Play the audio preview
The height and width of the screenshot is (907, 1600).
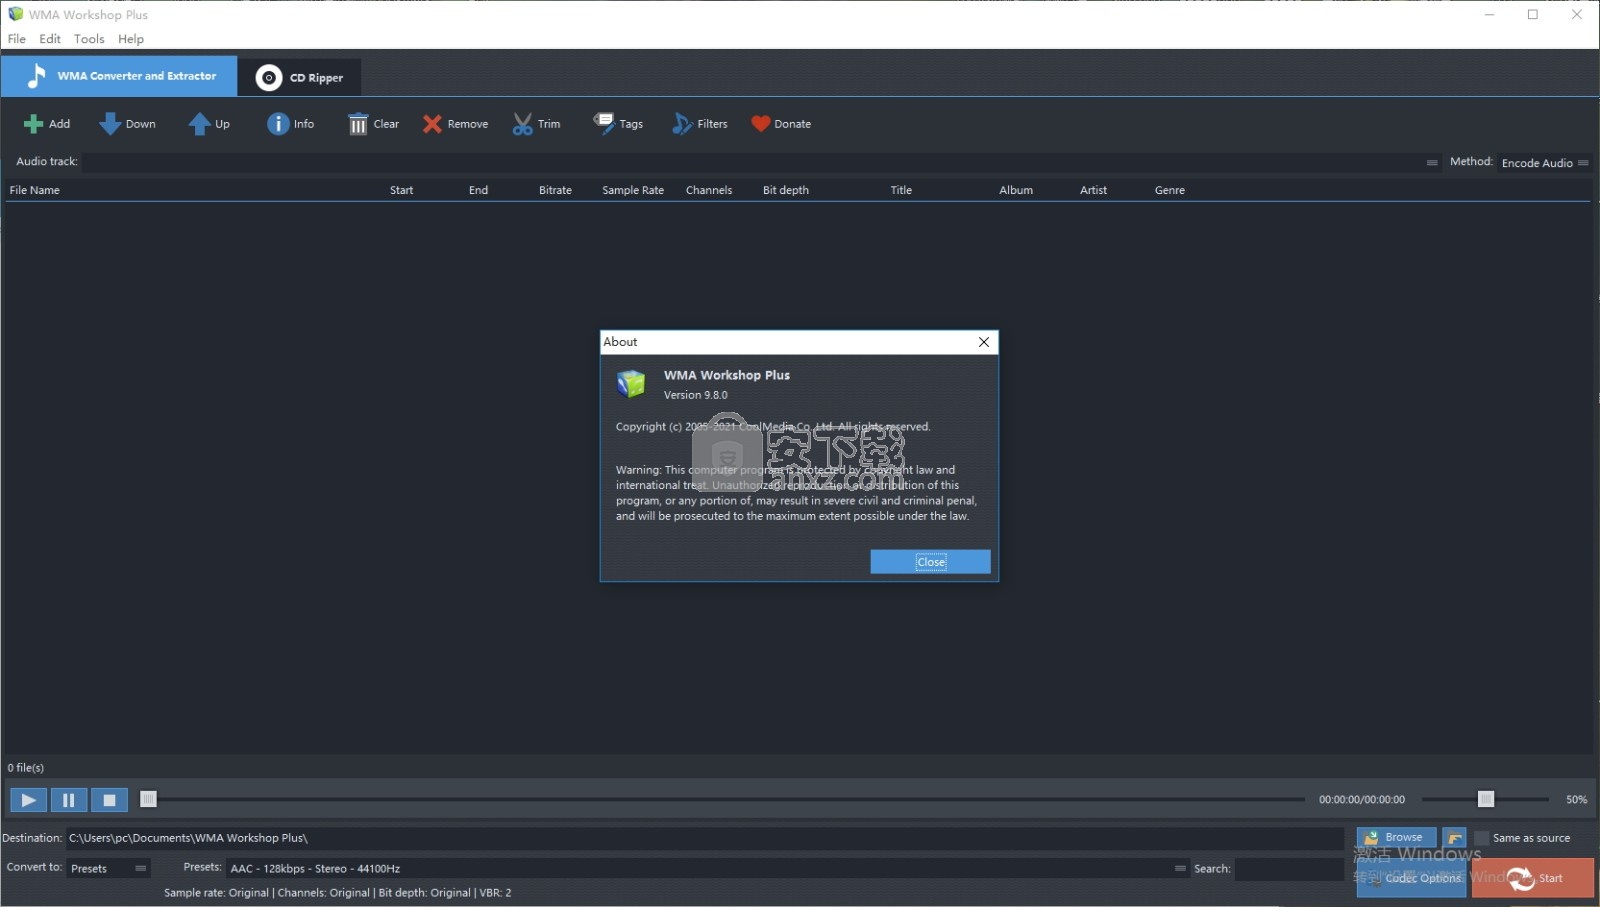[28, 800]
